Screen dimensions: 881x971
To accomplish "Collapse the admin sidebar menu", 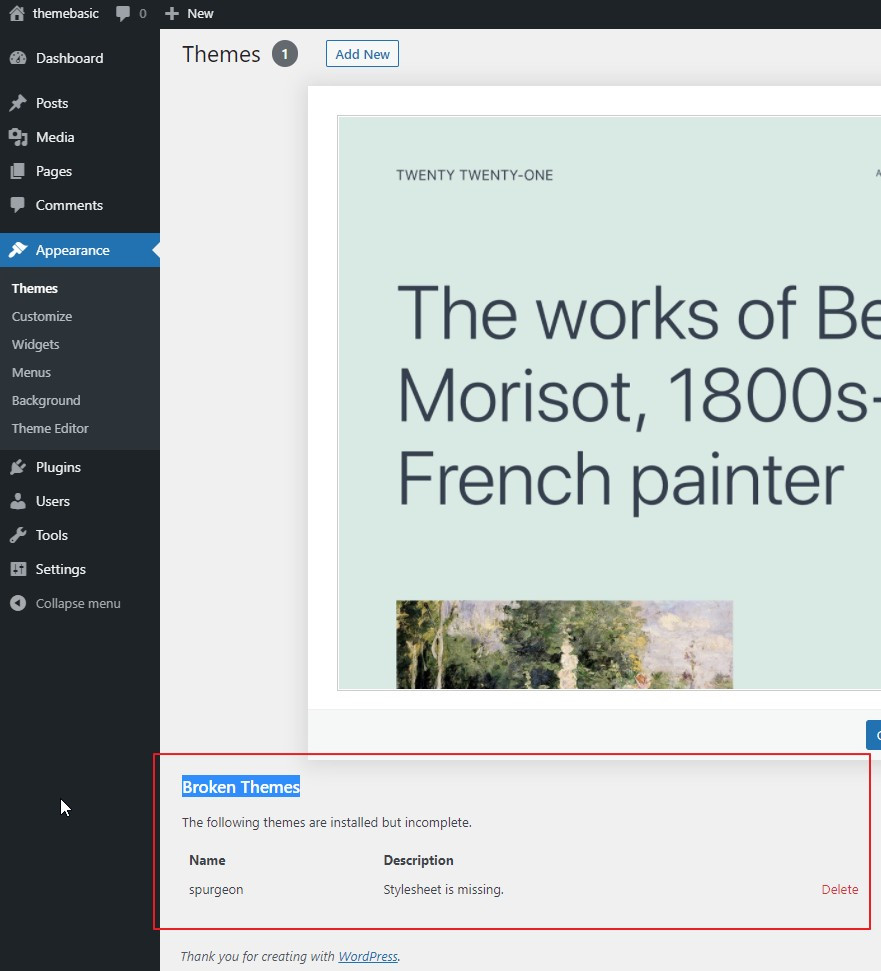I will 78,603.
